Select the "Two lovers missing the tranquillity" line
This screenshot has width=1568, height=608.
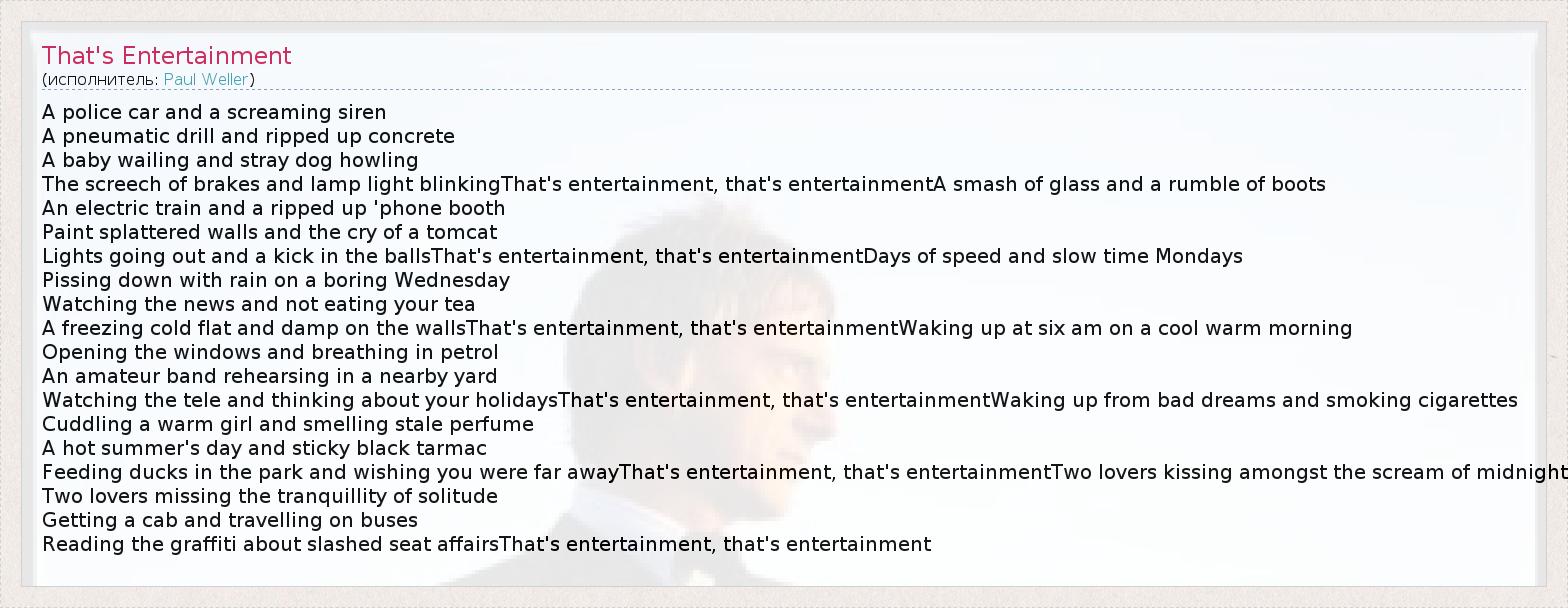point(269,496)
